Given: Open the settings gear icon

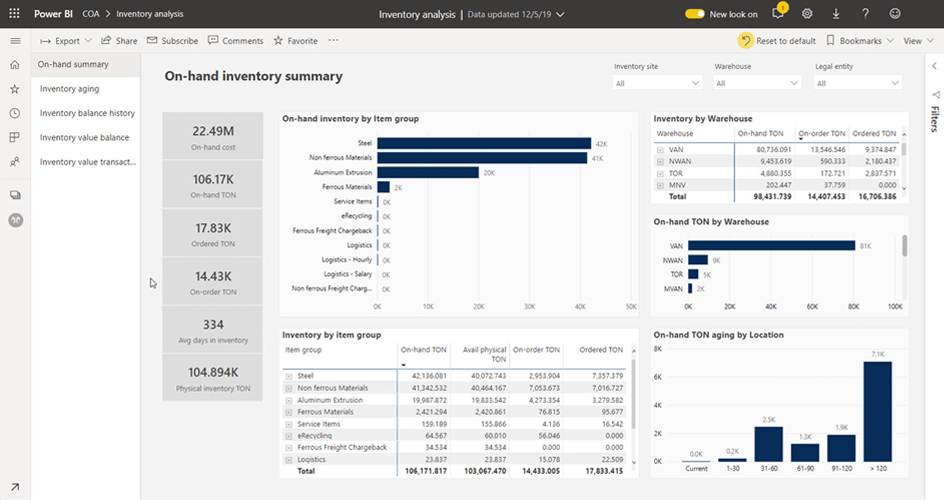Looking at the screenshot, I should pos(807,14).
